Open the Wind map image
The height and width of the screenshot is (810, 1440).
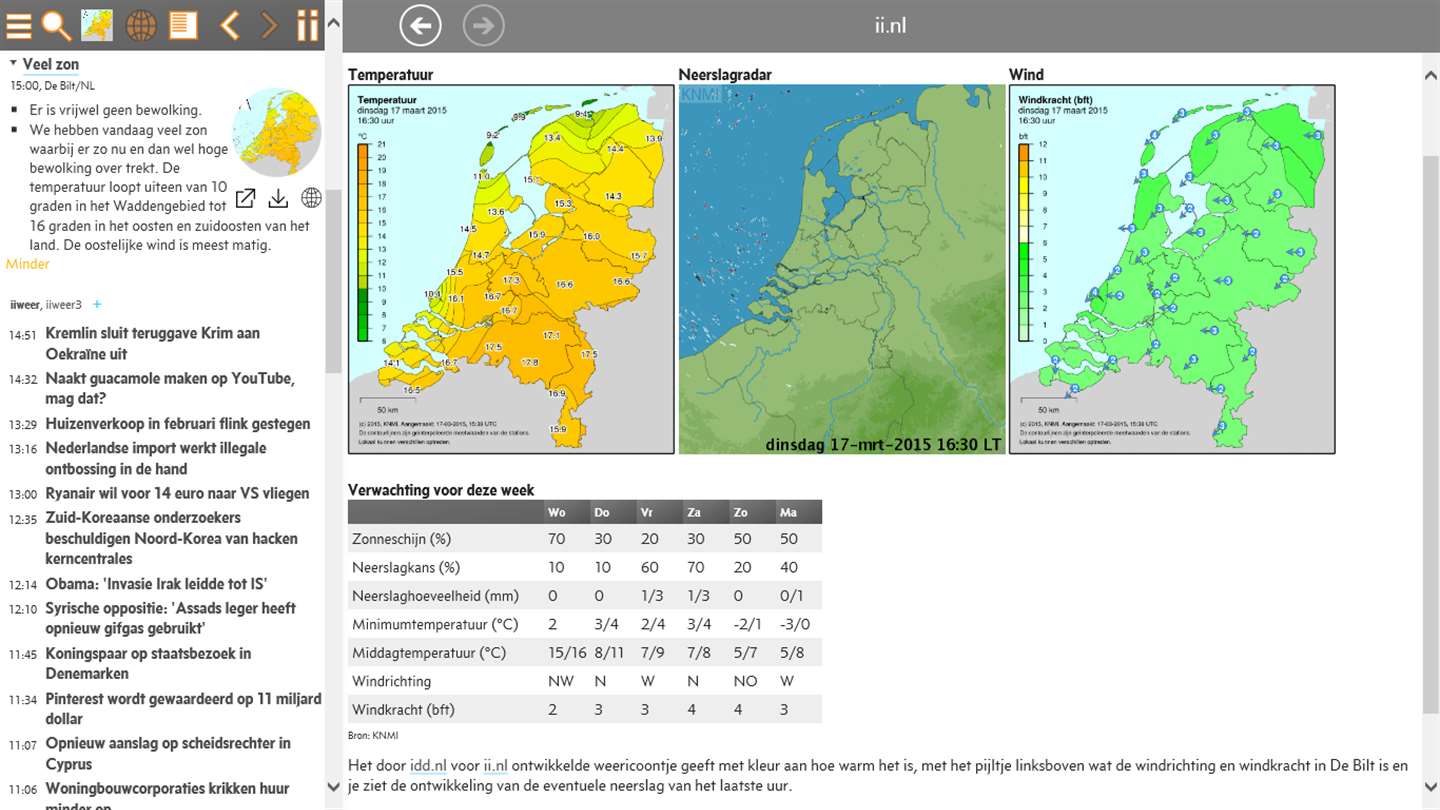(1172, 269)
